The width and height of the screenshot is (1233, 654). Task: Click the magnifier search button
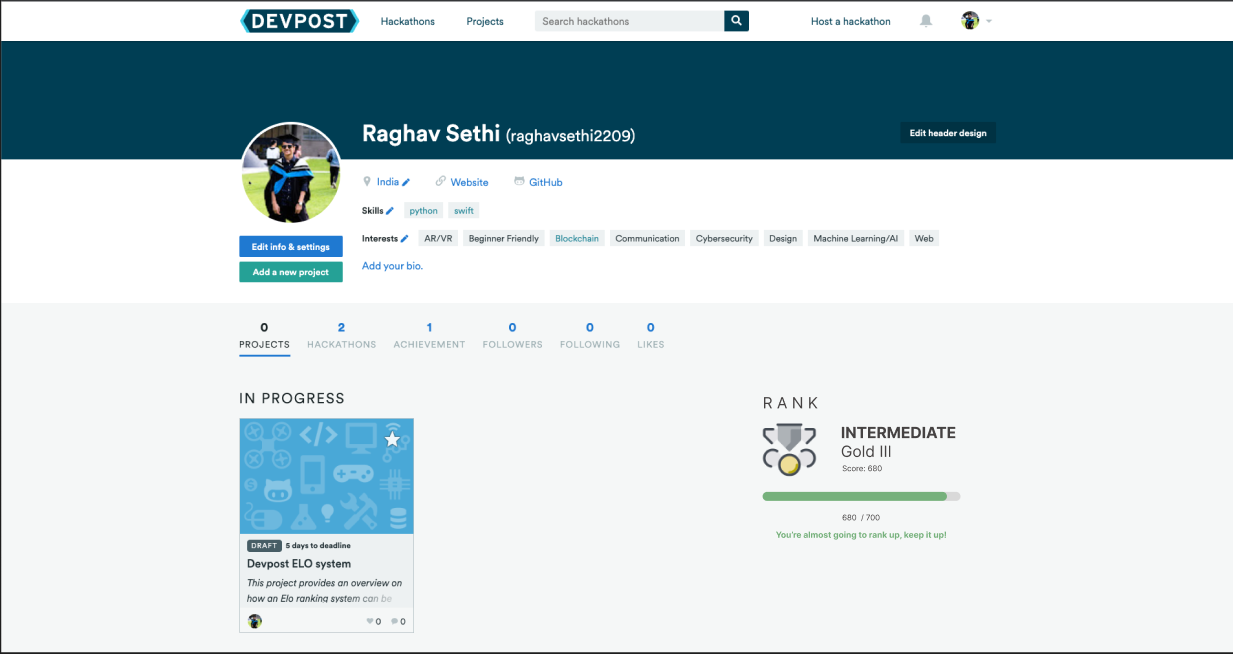point(736,21)
